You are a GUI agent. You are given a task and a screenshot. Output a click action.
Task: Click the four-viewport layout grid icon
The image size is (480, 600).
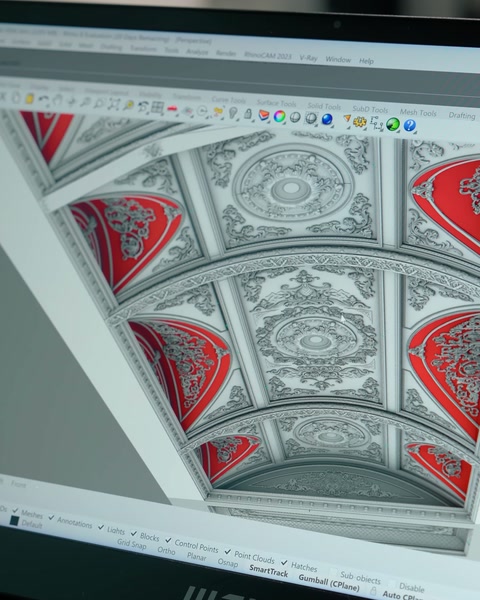[157, 108]
